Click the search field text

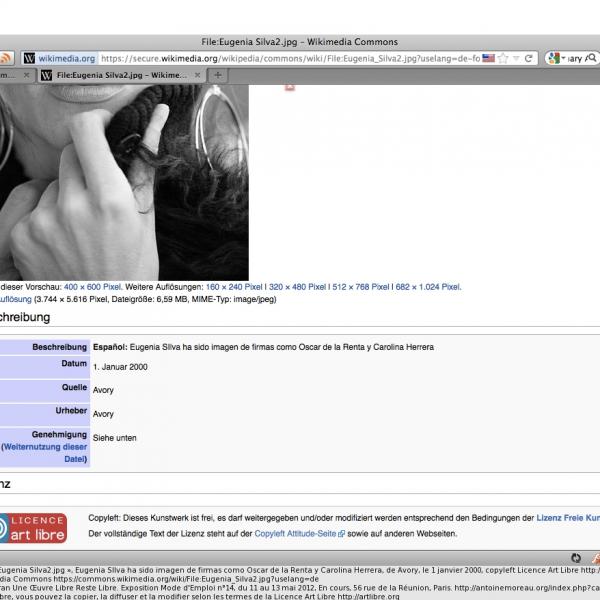575,59
